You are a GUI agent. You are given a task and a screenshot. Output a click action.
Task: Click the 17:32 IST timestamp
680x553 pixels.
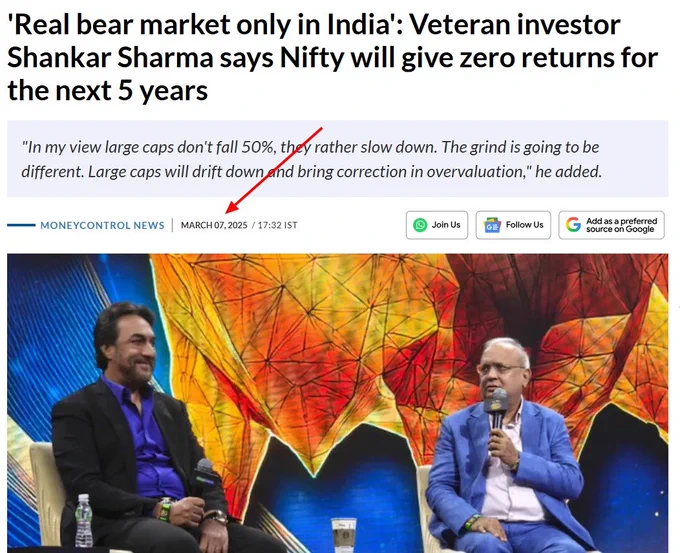pyautogui.click(x=278, y=225)
